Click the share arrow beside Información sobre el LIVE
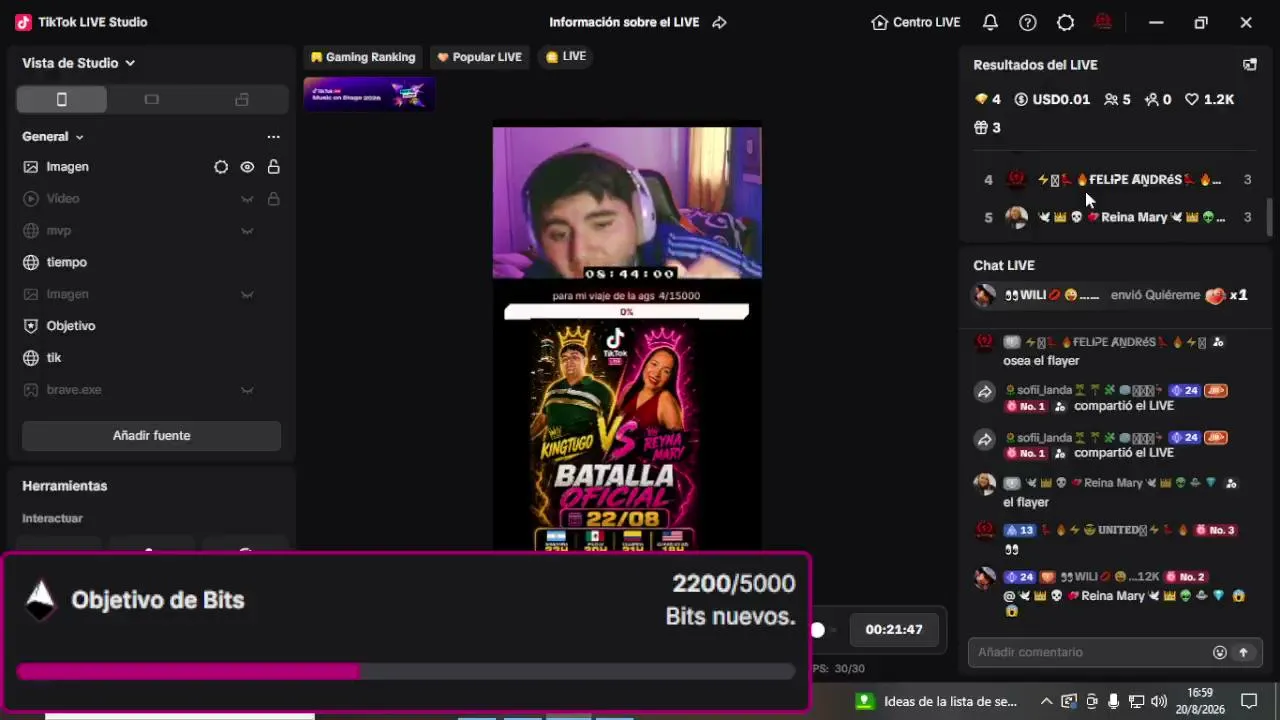 tap(719, 22)
